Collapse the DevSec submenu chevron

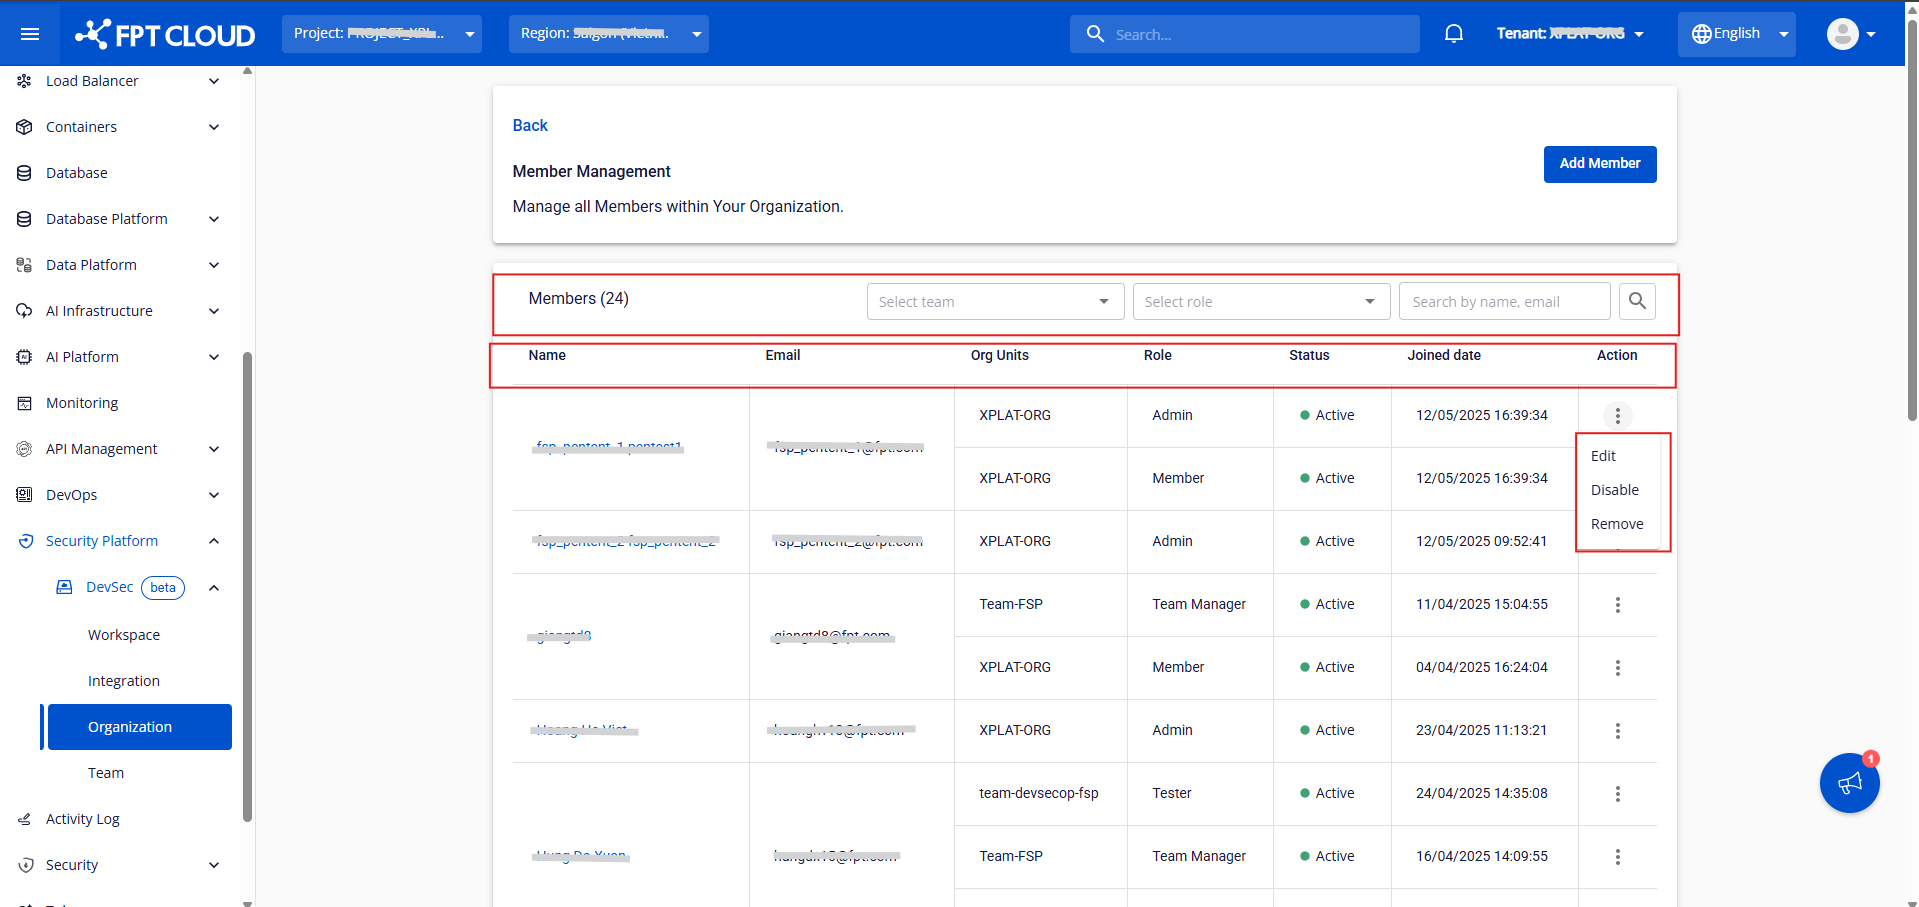214,587
